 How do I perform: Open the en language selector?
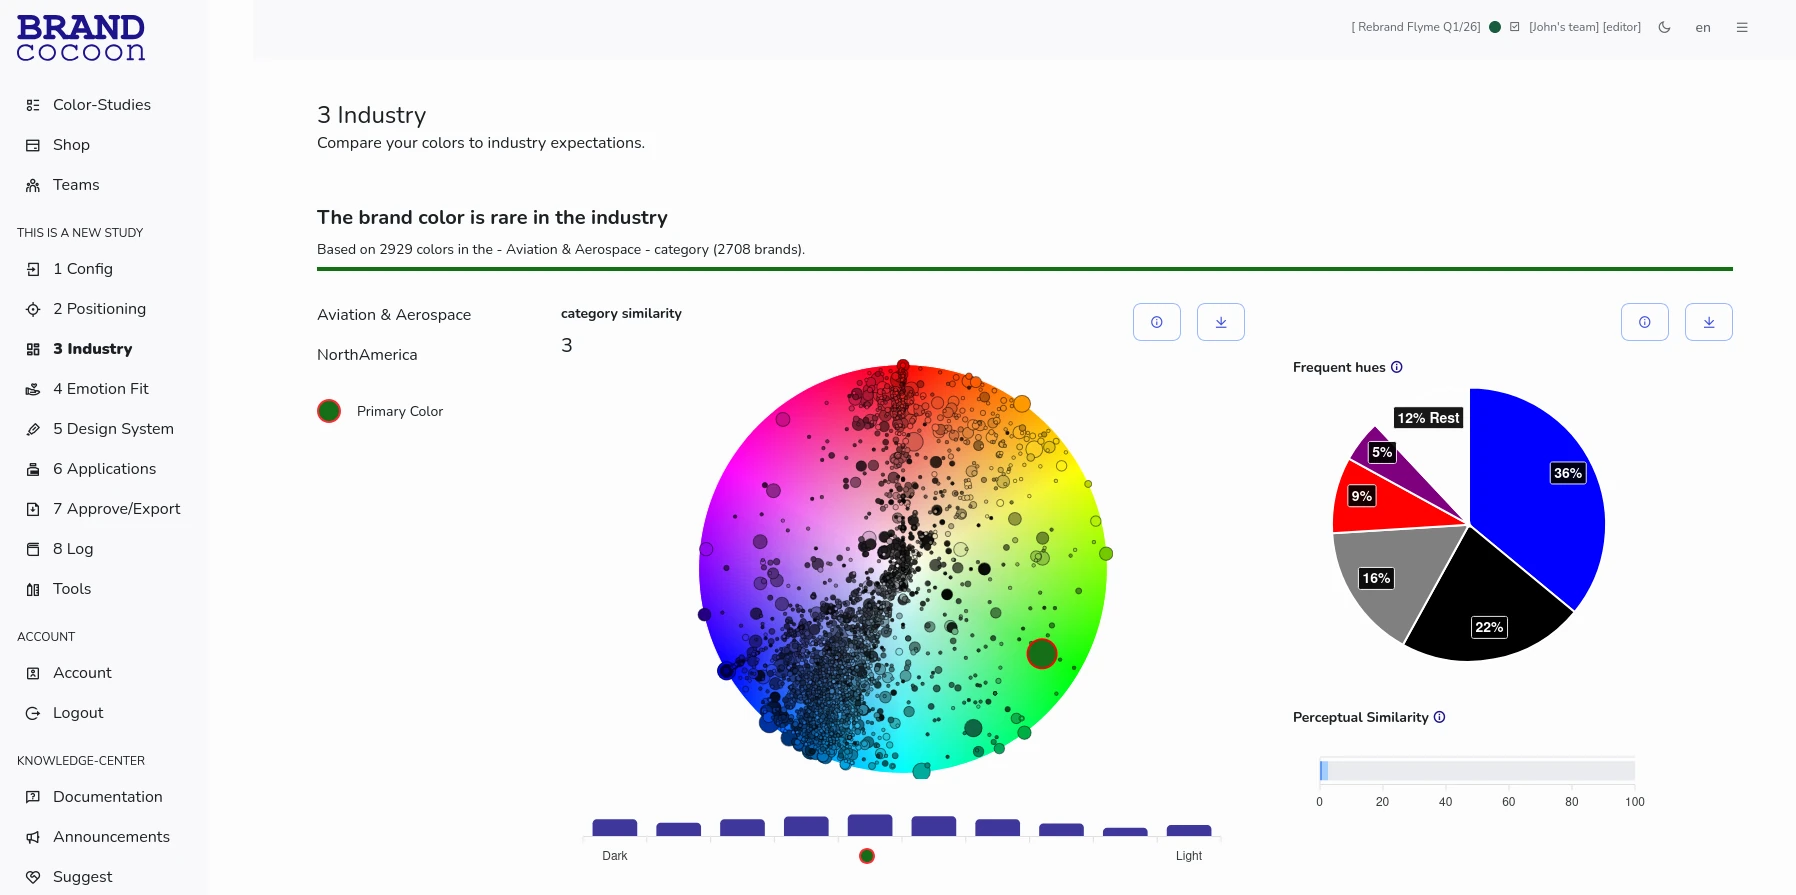[1703, 28]
